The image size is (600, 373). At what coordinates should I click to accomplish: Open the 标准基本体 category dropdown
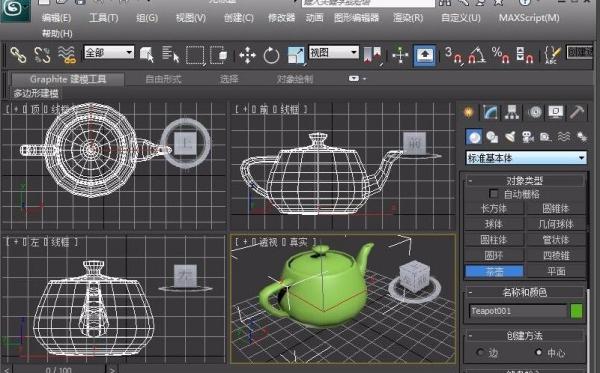point(526,158)
